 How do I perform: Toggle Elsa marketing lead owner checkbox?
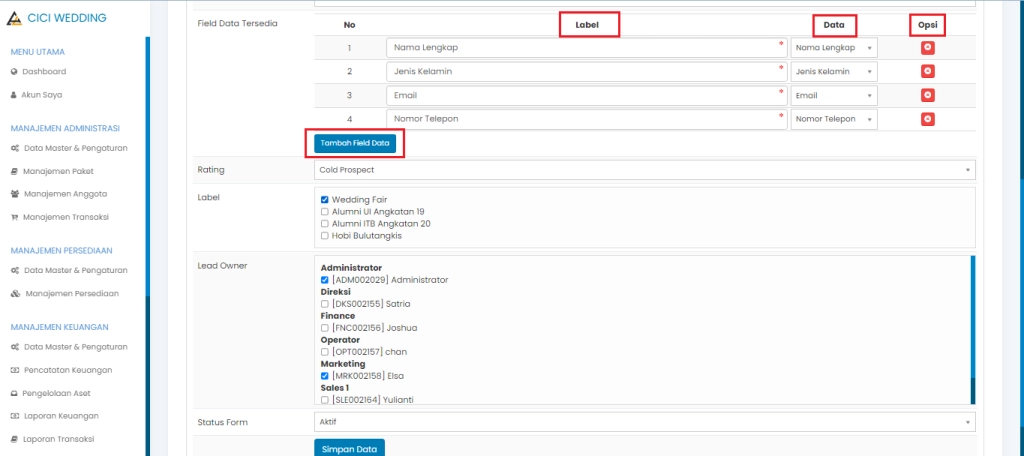click(324, 376)
